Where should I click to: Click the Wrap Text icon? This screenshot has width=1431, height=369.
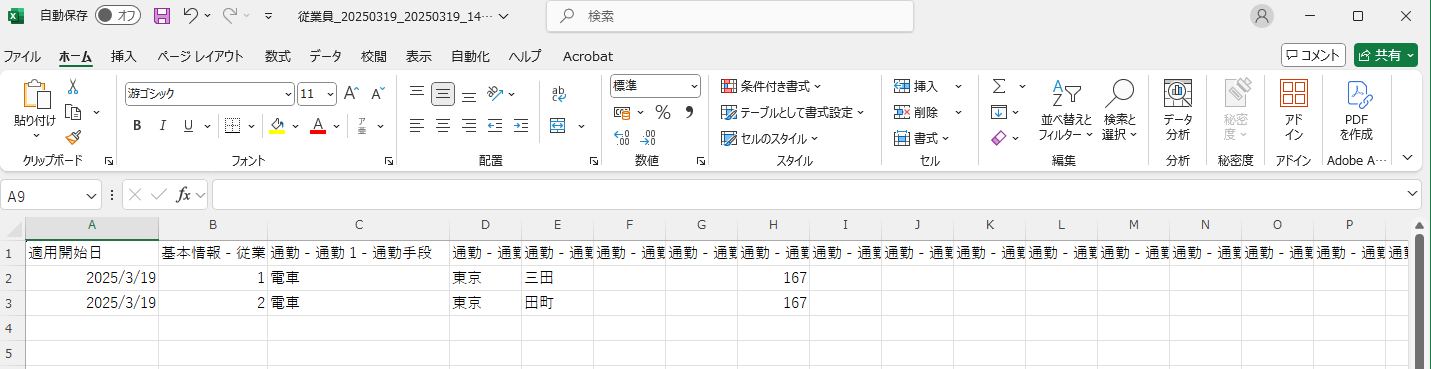coord(559,93)
